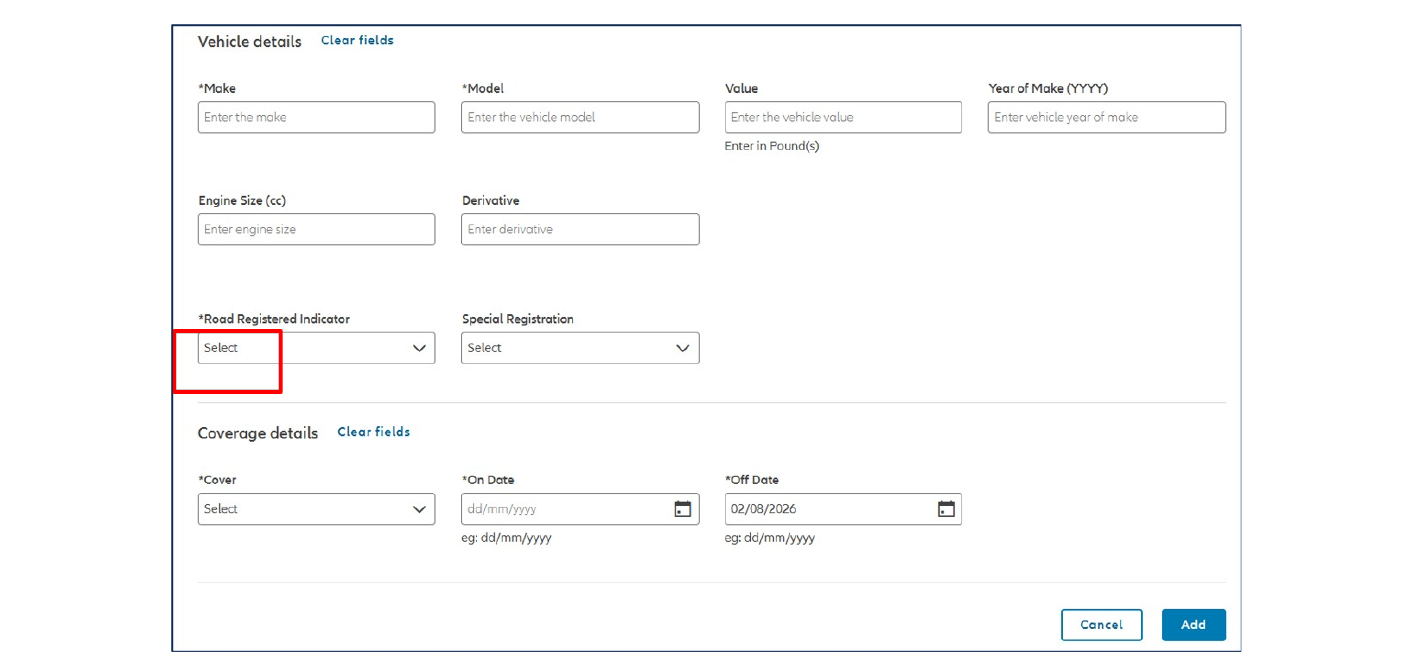Expand the Special Registration dropdown
Viewport: 1414px width, 667px height.
580,348
